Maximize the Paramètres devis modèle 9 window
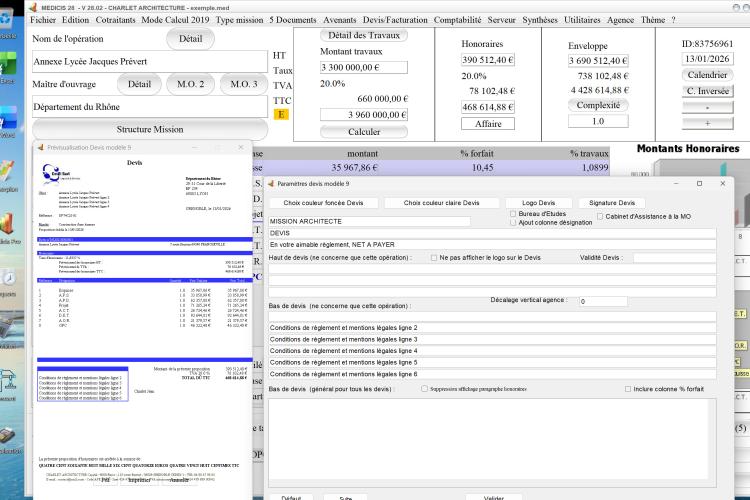The width and height of the screenshot is (750, 500). pyautogui.click(x=699, y=183)
